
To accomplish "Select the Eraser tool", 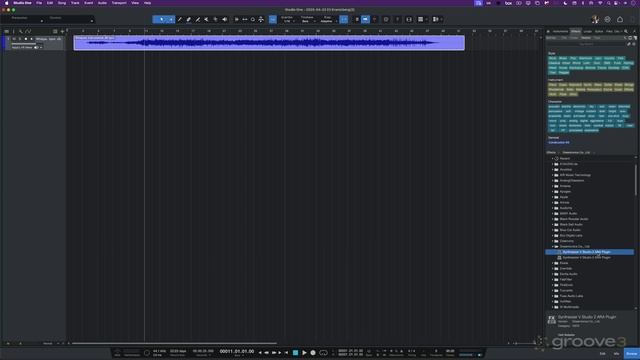I will point(189,19).
